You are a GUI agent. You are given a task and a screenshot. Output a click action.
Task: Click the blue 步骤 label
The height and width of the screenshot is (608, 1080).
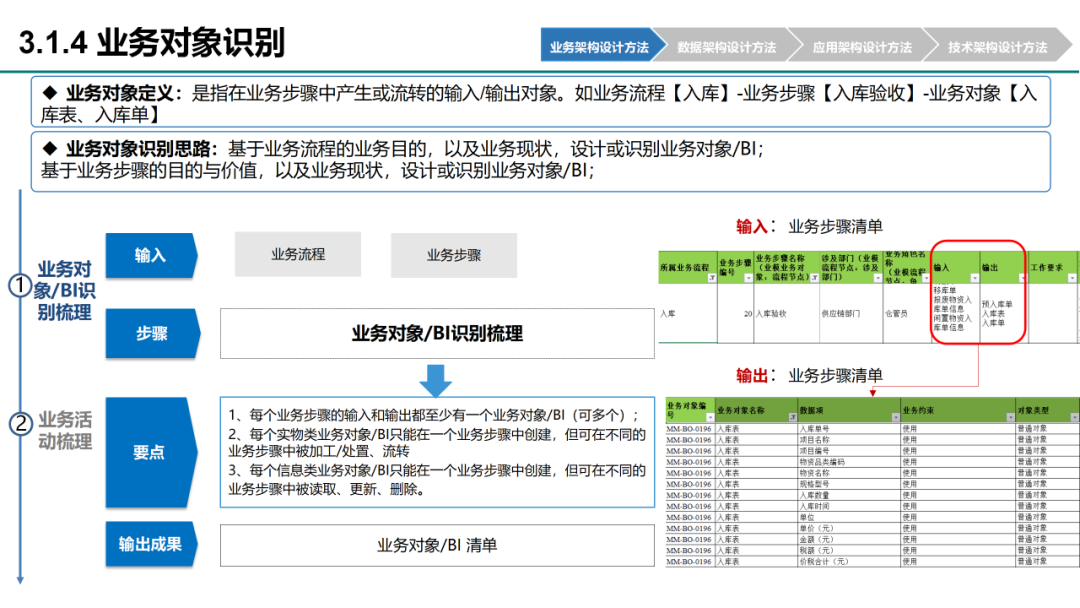(x=151, y=333)
